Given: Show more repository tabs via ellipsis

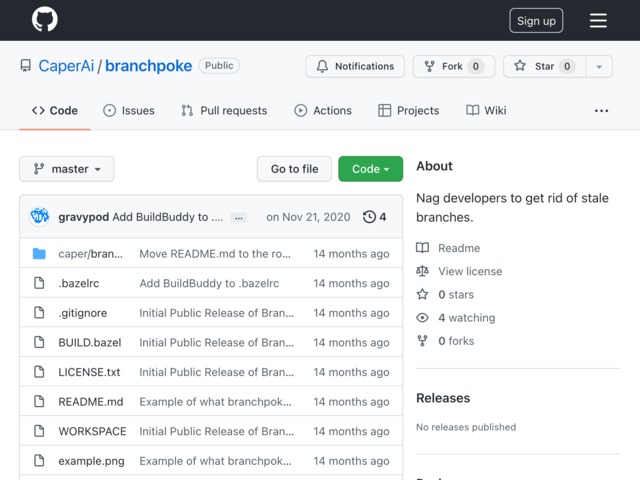Looking at the screenshot, I should [601, 111].
